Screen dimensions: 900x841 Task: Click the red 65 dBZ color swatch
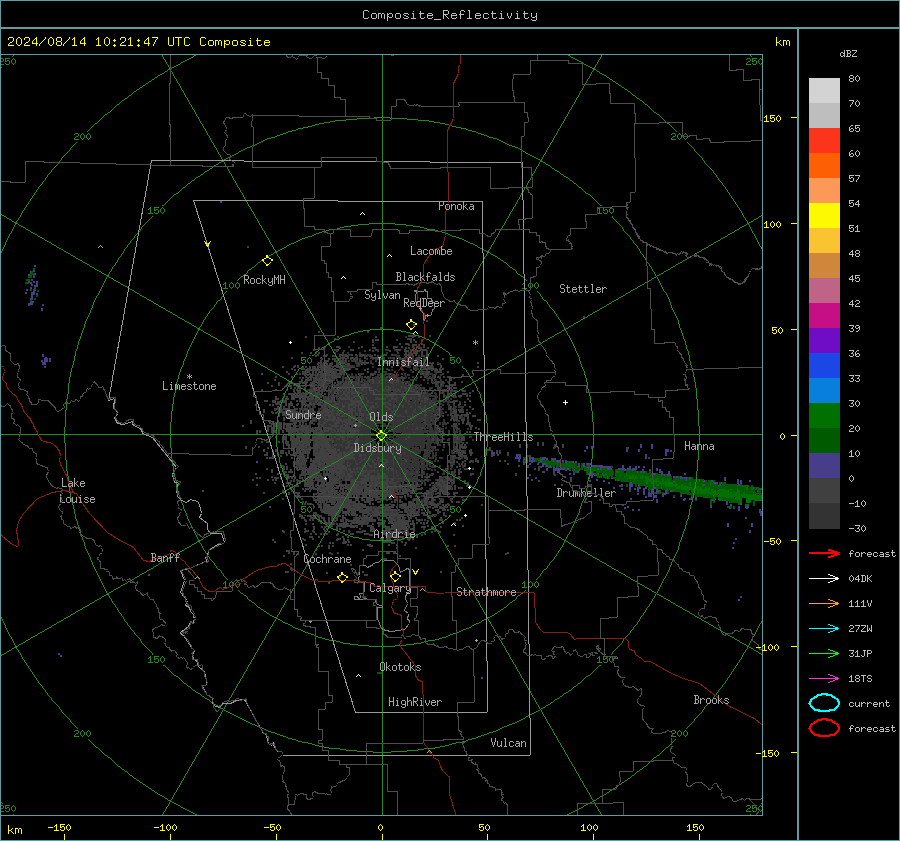pos(824,140)
